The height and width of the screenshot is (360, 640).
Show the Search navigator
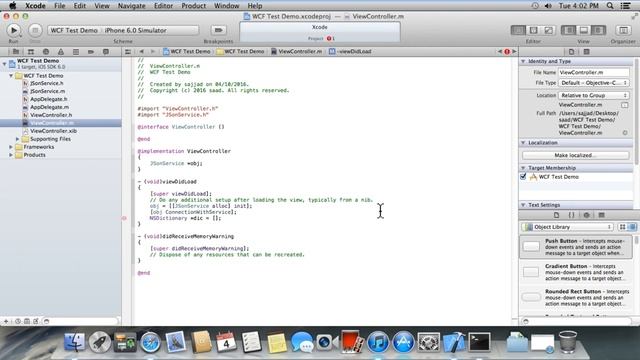point(46,52)
